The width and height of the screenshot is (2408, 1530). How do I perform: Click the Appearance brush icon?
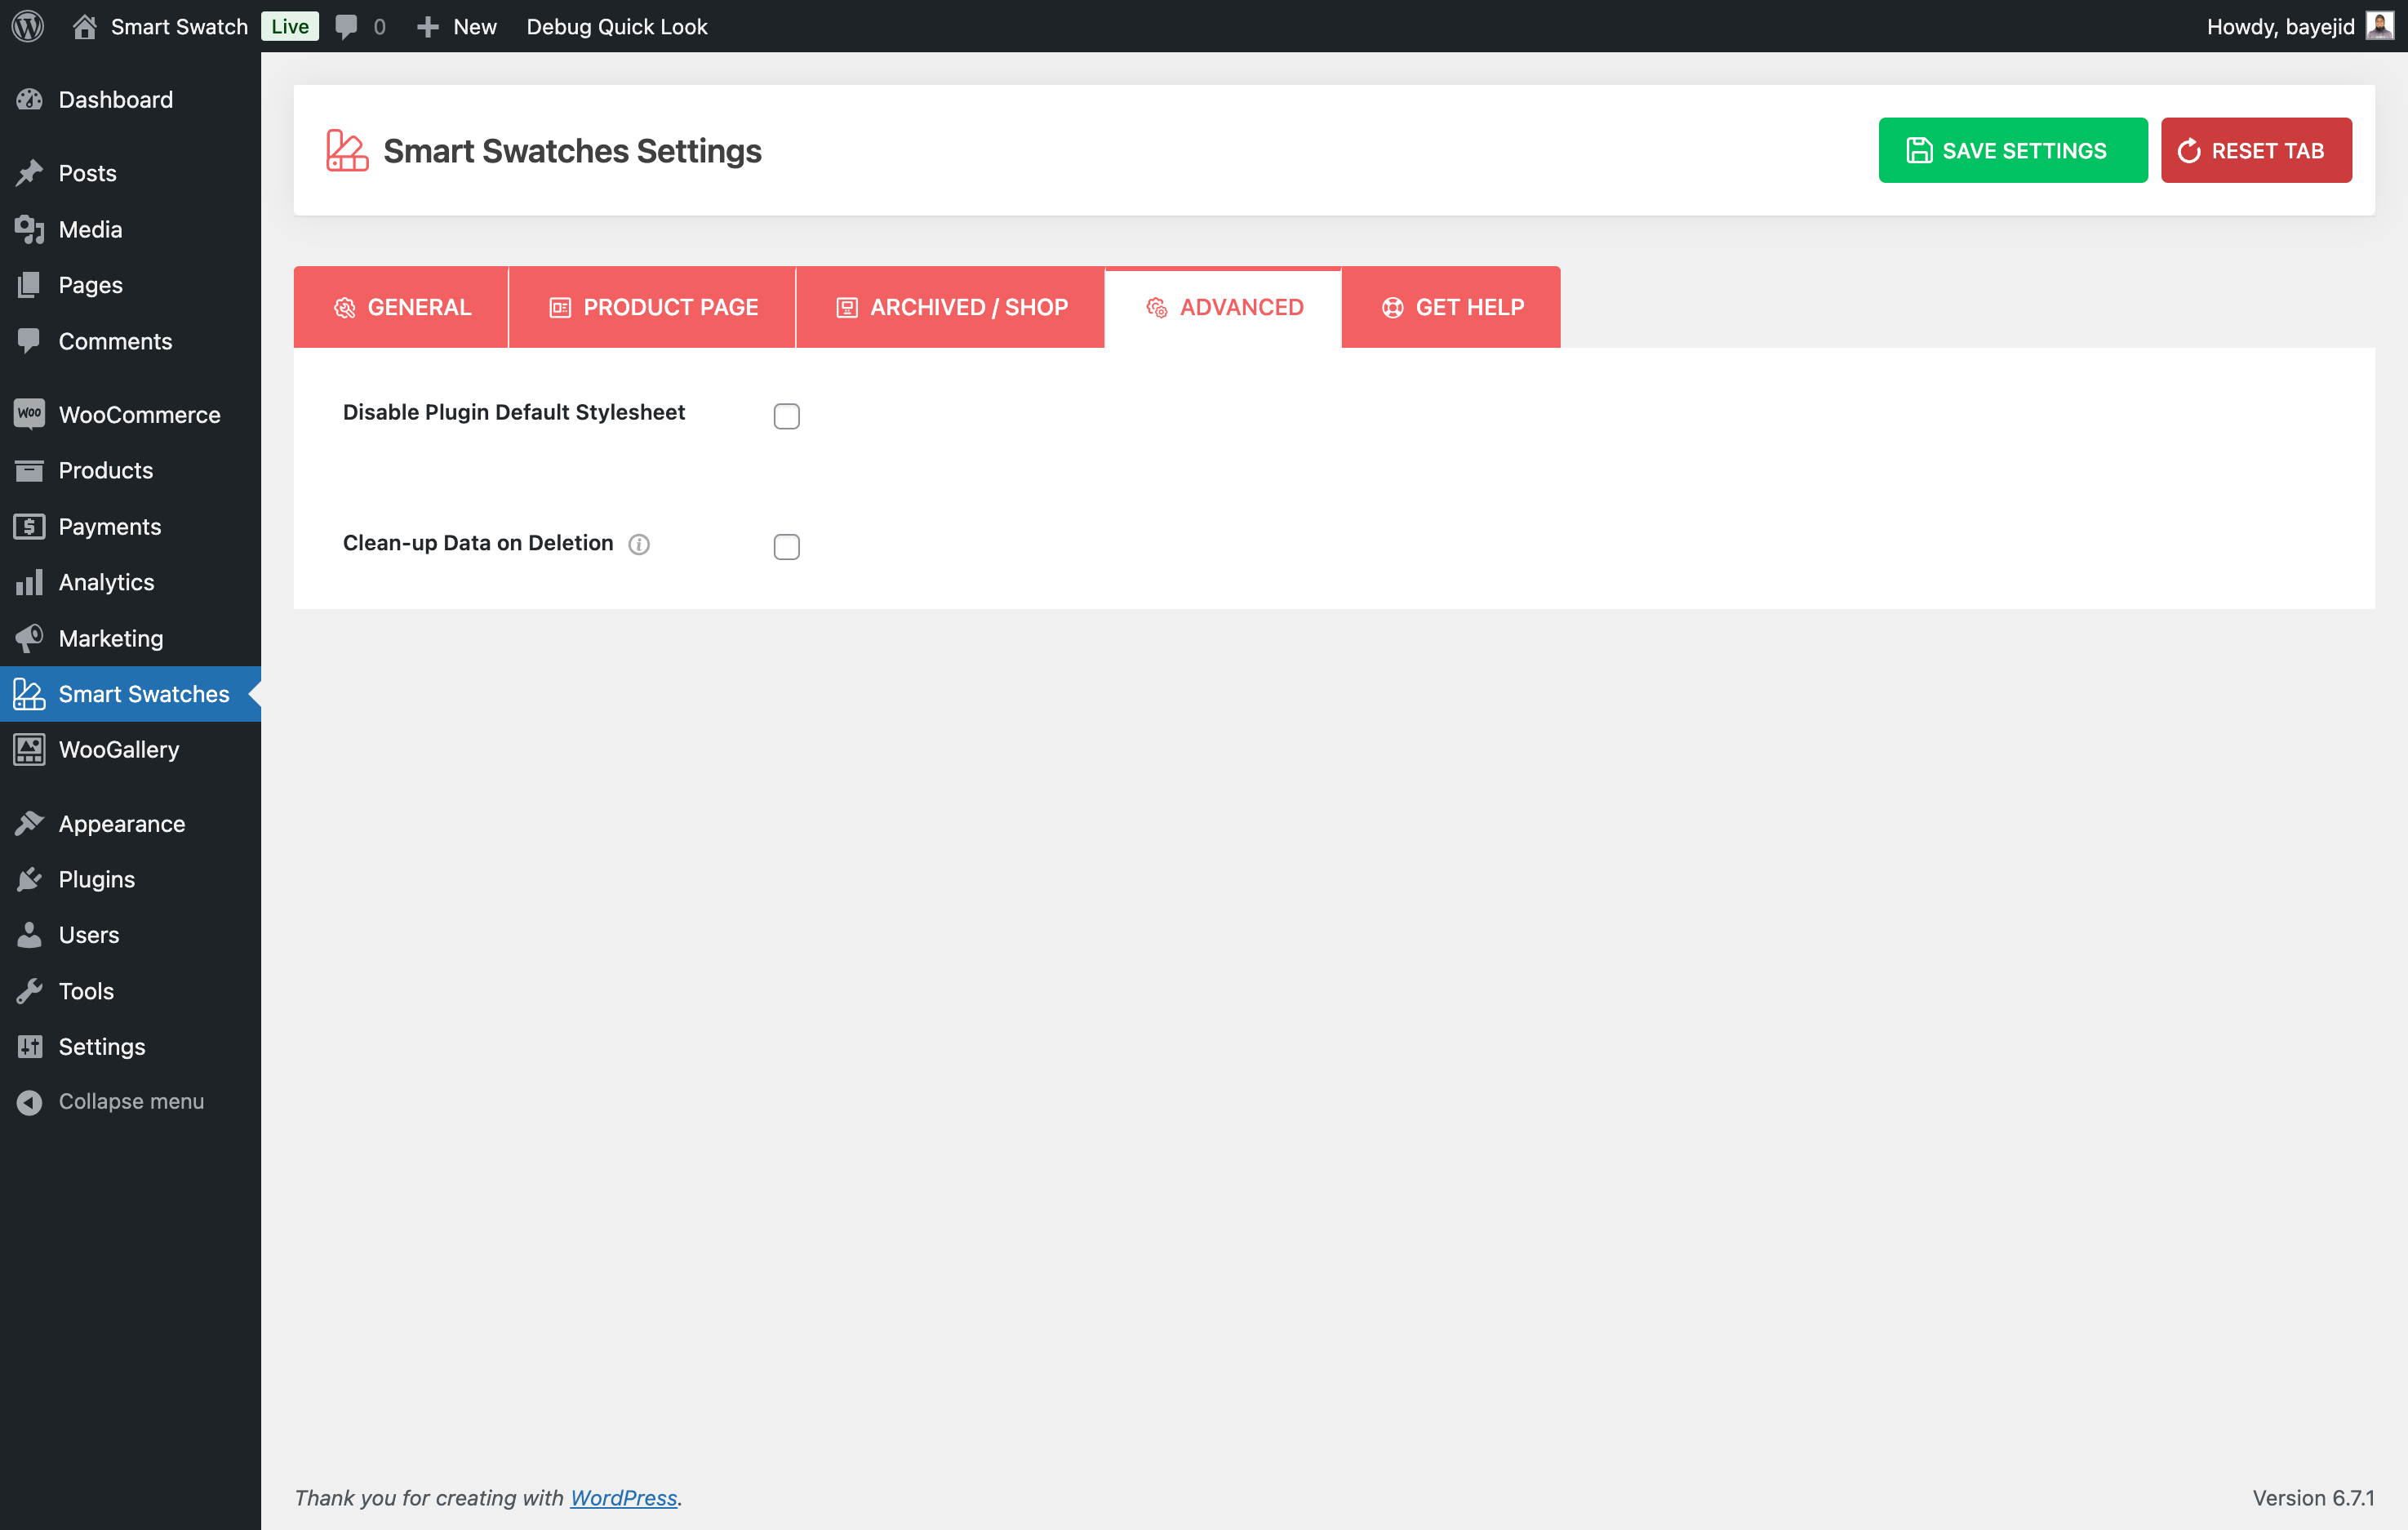click(29, 824)
